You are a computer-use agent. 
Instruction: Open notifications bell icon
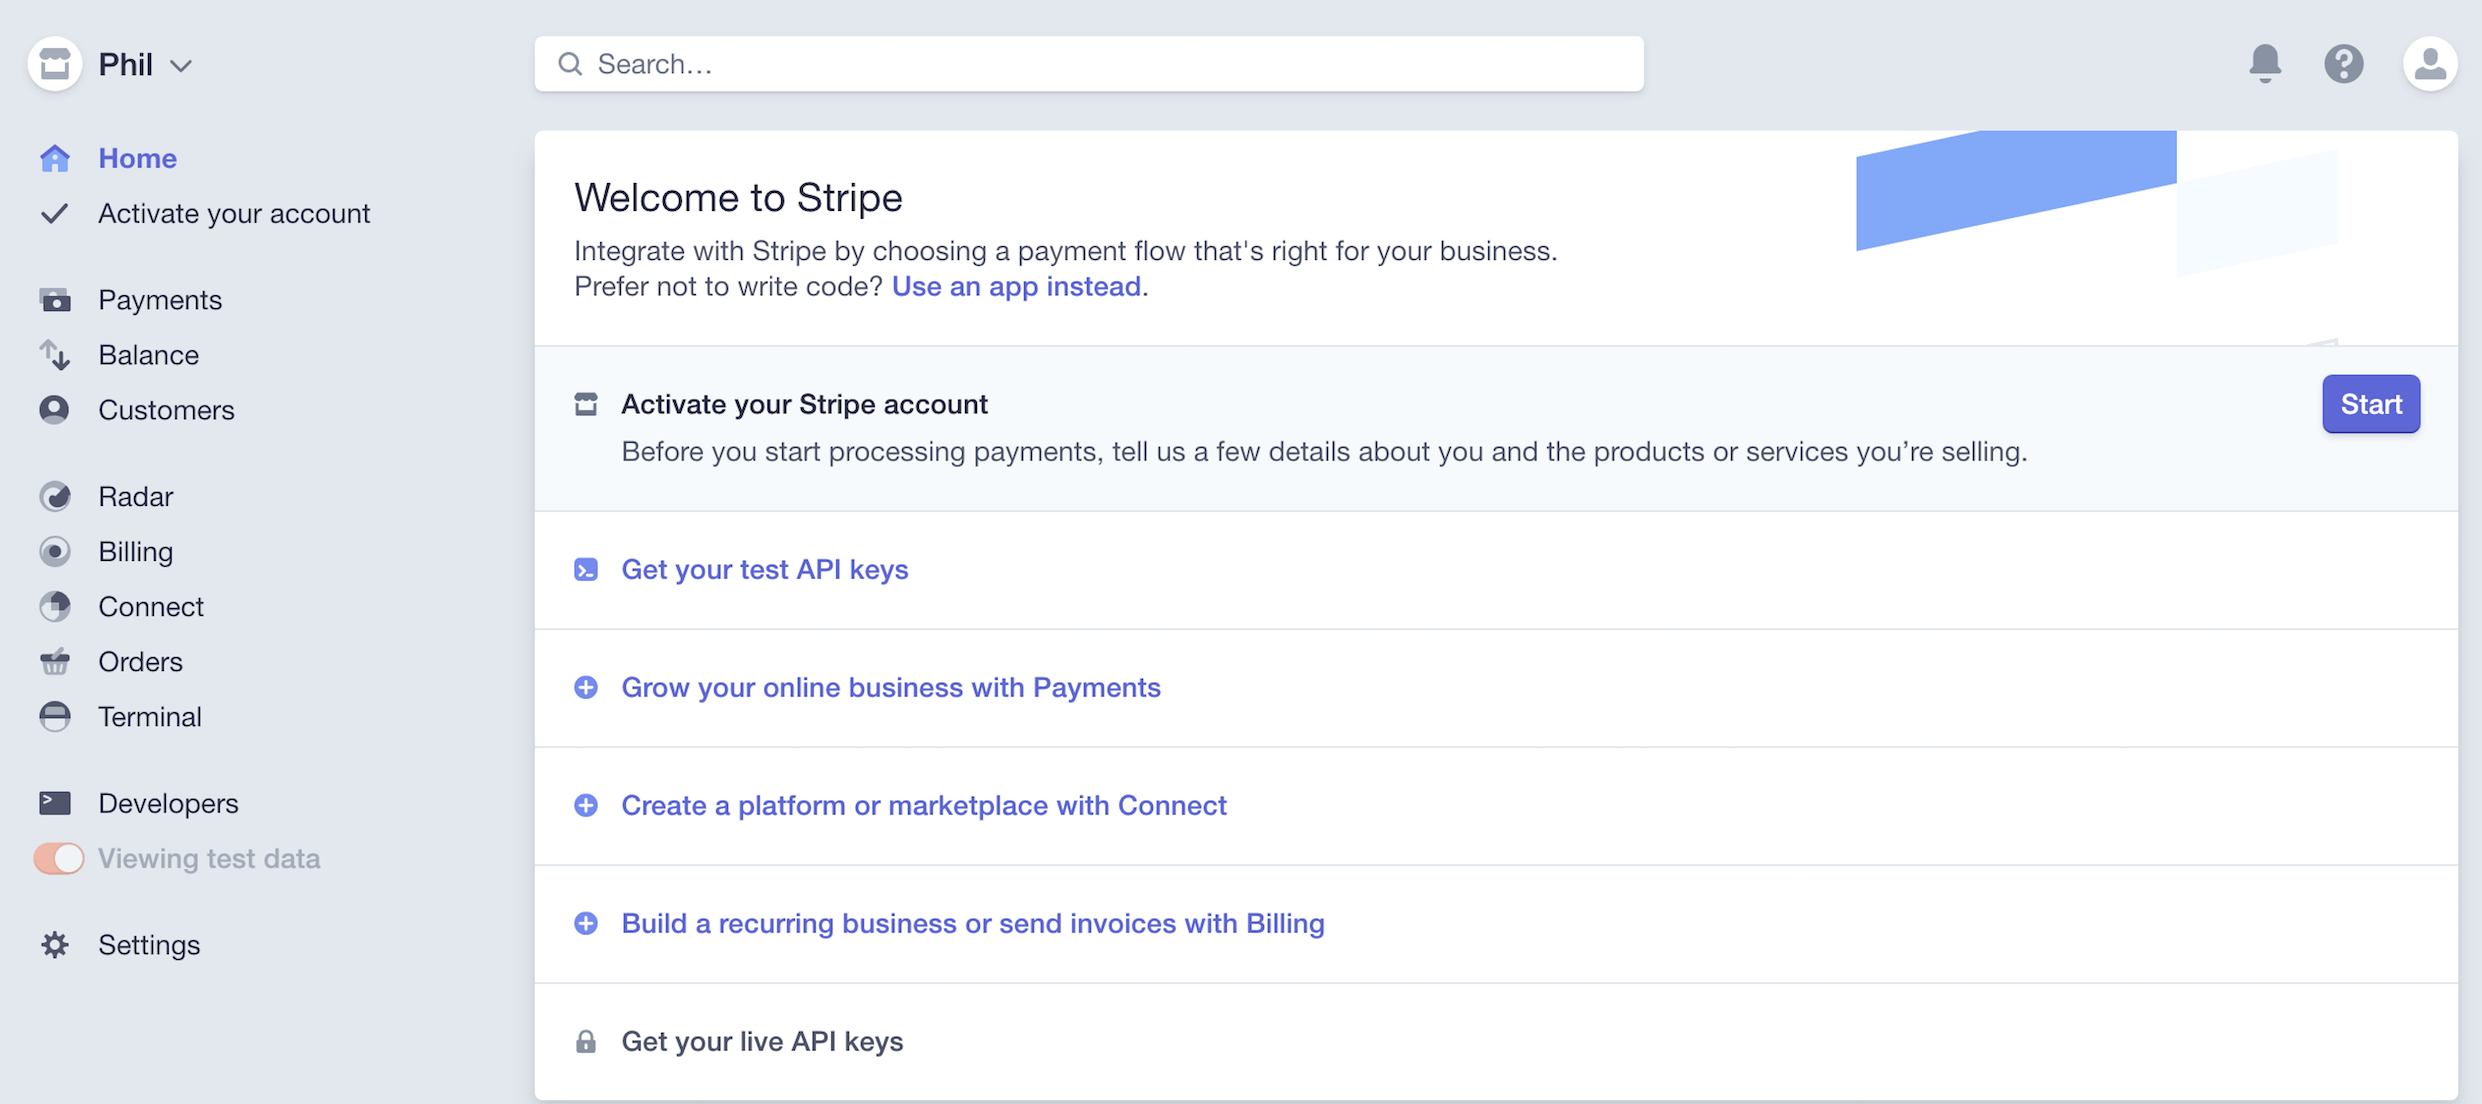click(x=2265, y=64)
